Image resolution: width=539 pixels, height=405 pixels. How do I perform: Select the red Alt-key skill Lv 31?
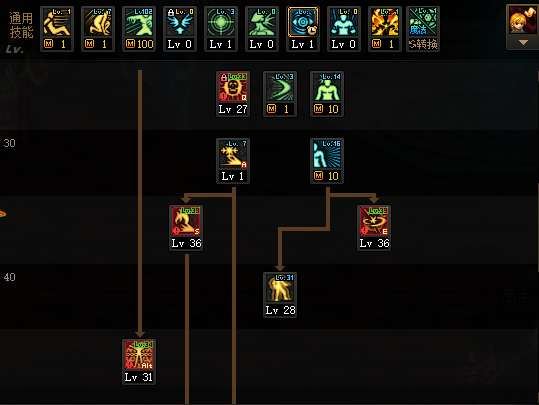139,355
